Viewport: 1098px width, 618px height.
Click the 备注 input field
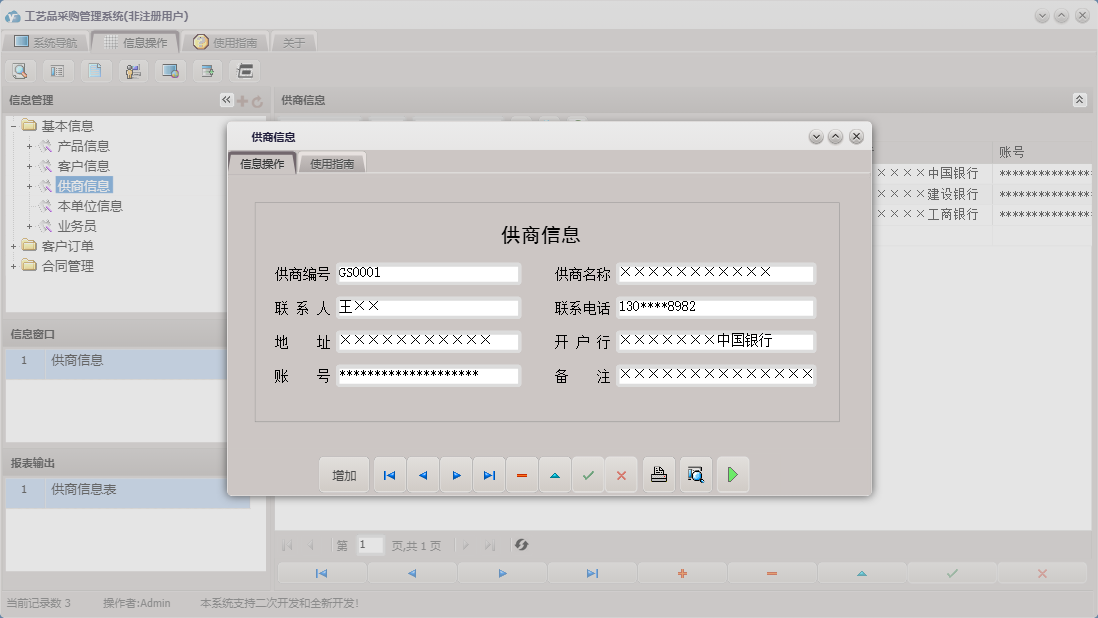pyautogui.click(x=715, y=375)
